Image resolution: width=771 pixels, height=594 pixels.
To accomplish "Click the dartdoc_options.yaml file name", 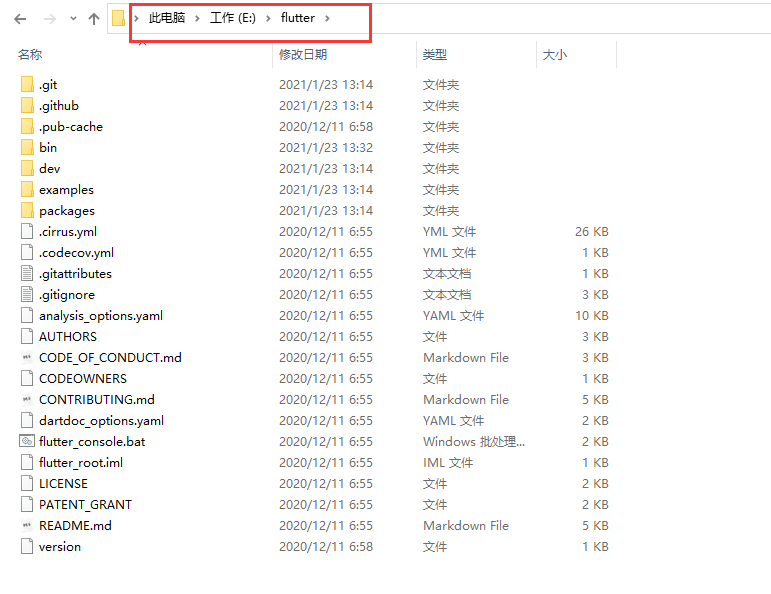I will [101, 421].
